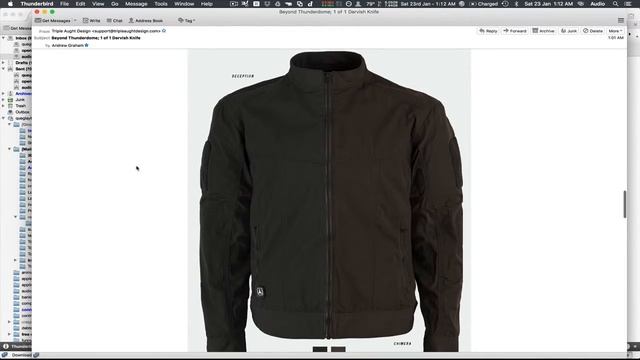Viewport: 640px width, 360px height.
Task: Click the clock showing Sat 23 Jan 1:12 AM
Action: [x=549, y=4]
